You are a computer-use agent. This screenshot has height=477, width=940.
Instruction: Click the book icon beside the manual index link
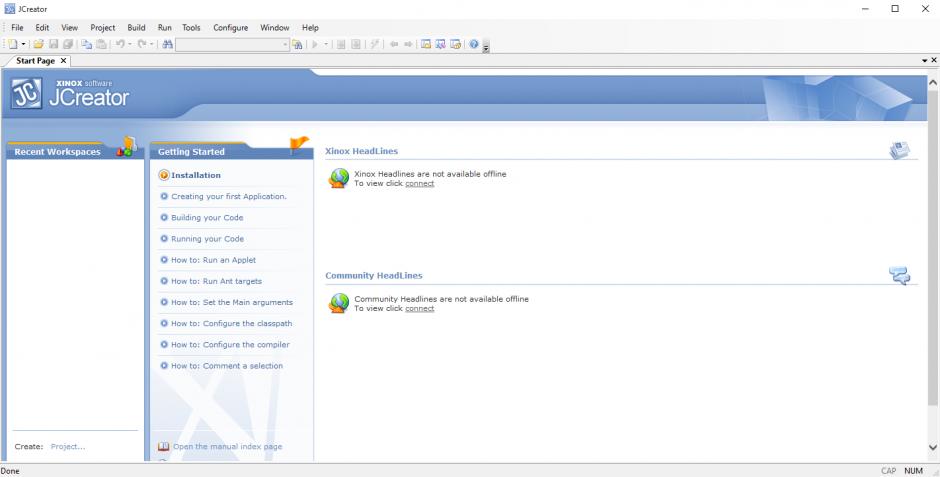(x=164, y=447)
